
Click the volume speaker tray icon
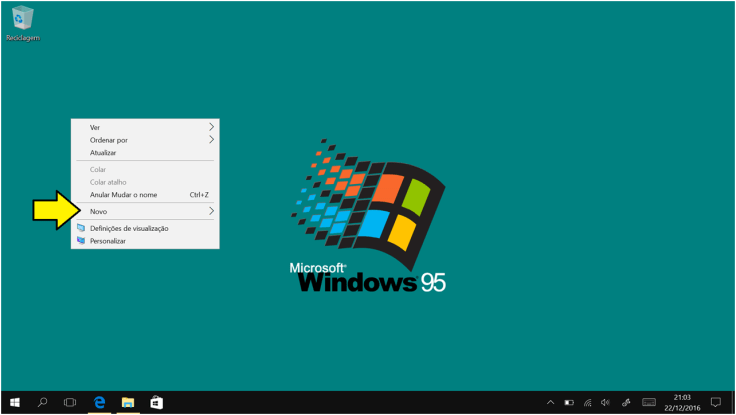605,402
